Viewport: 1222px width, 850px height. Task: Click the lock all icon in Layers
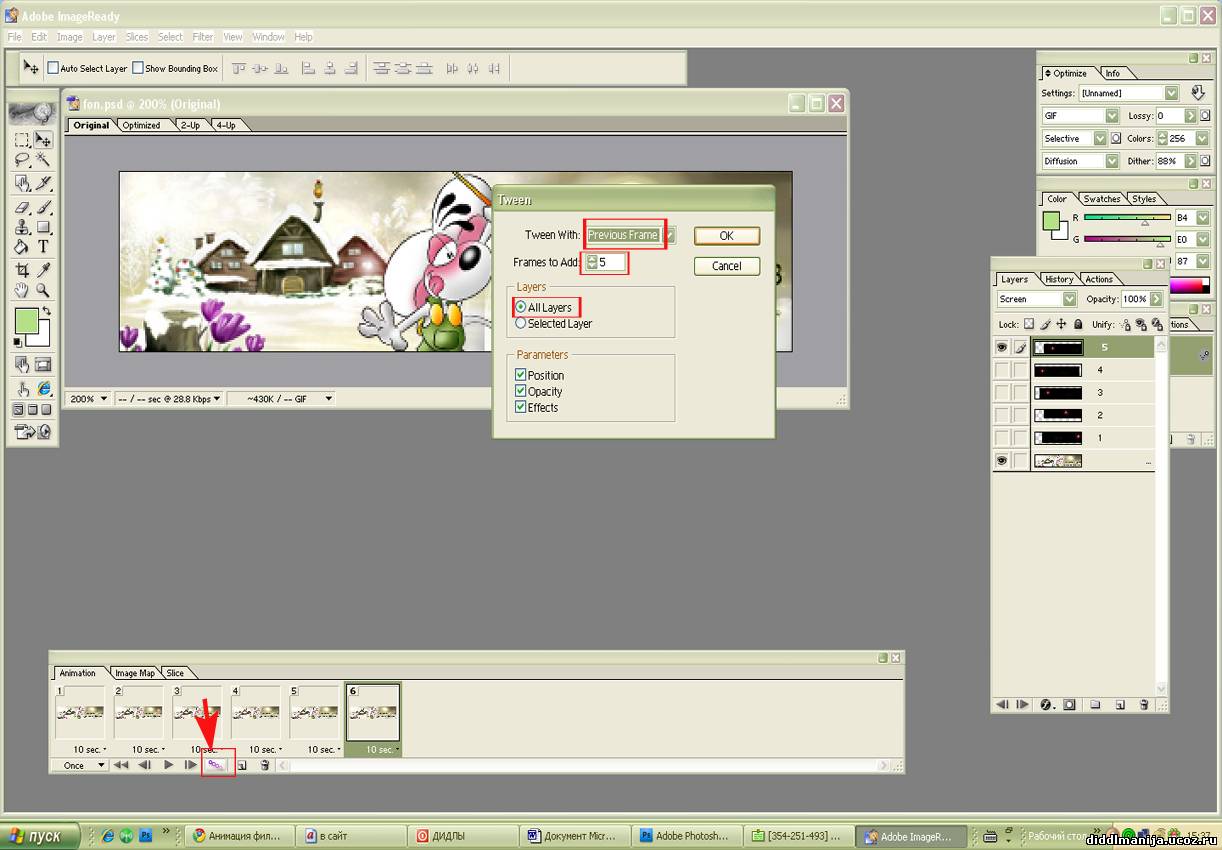pyautogui.click(x=1078, y=324)
